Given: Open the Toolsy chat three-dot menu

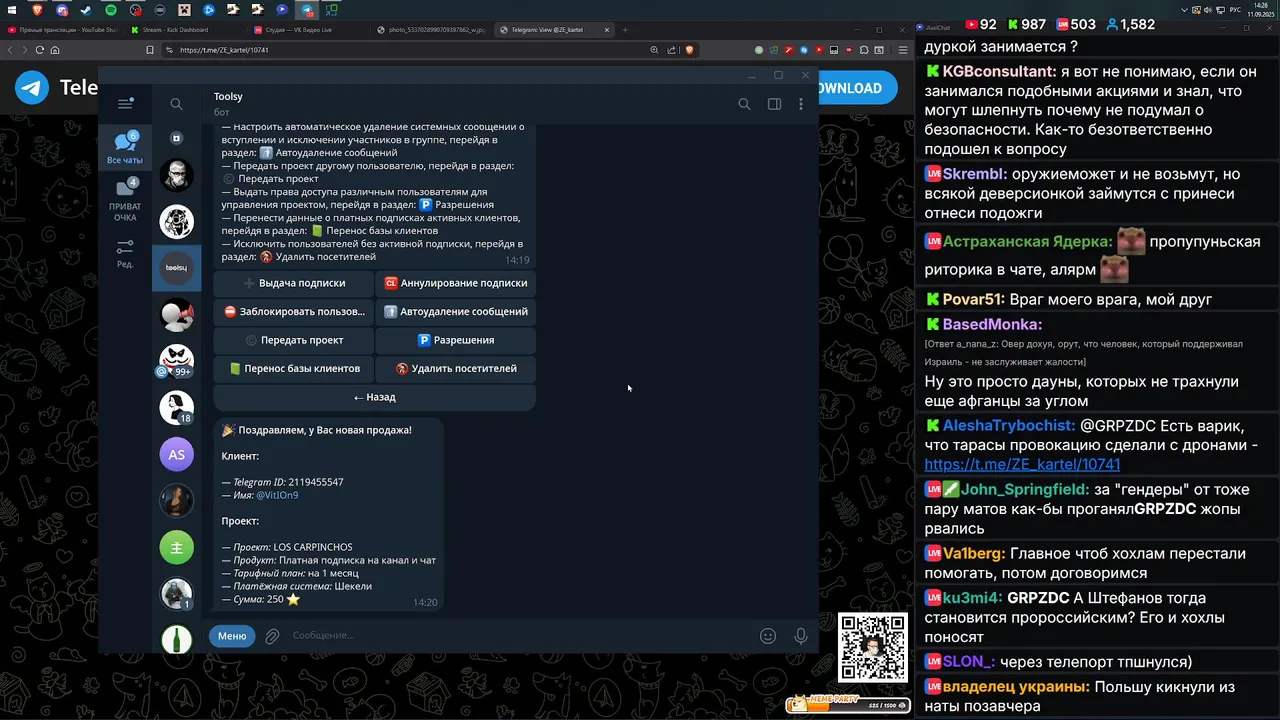Looking at the screenshot, I should click(800, 104).
